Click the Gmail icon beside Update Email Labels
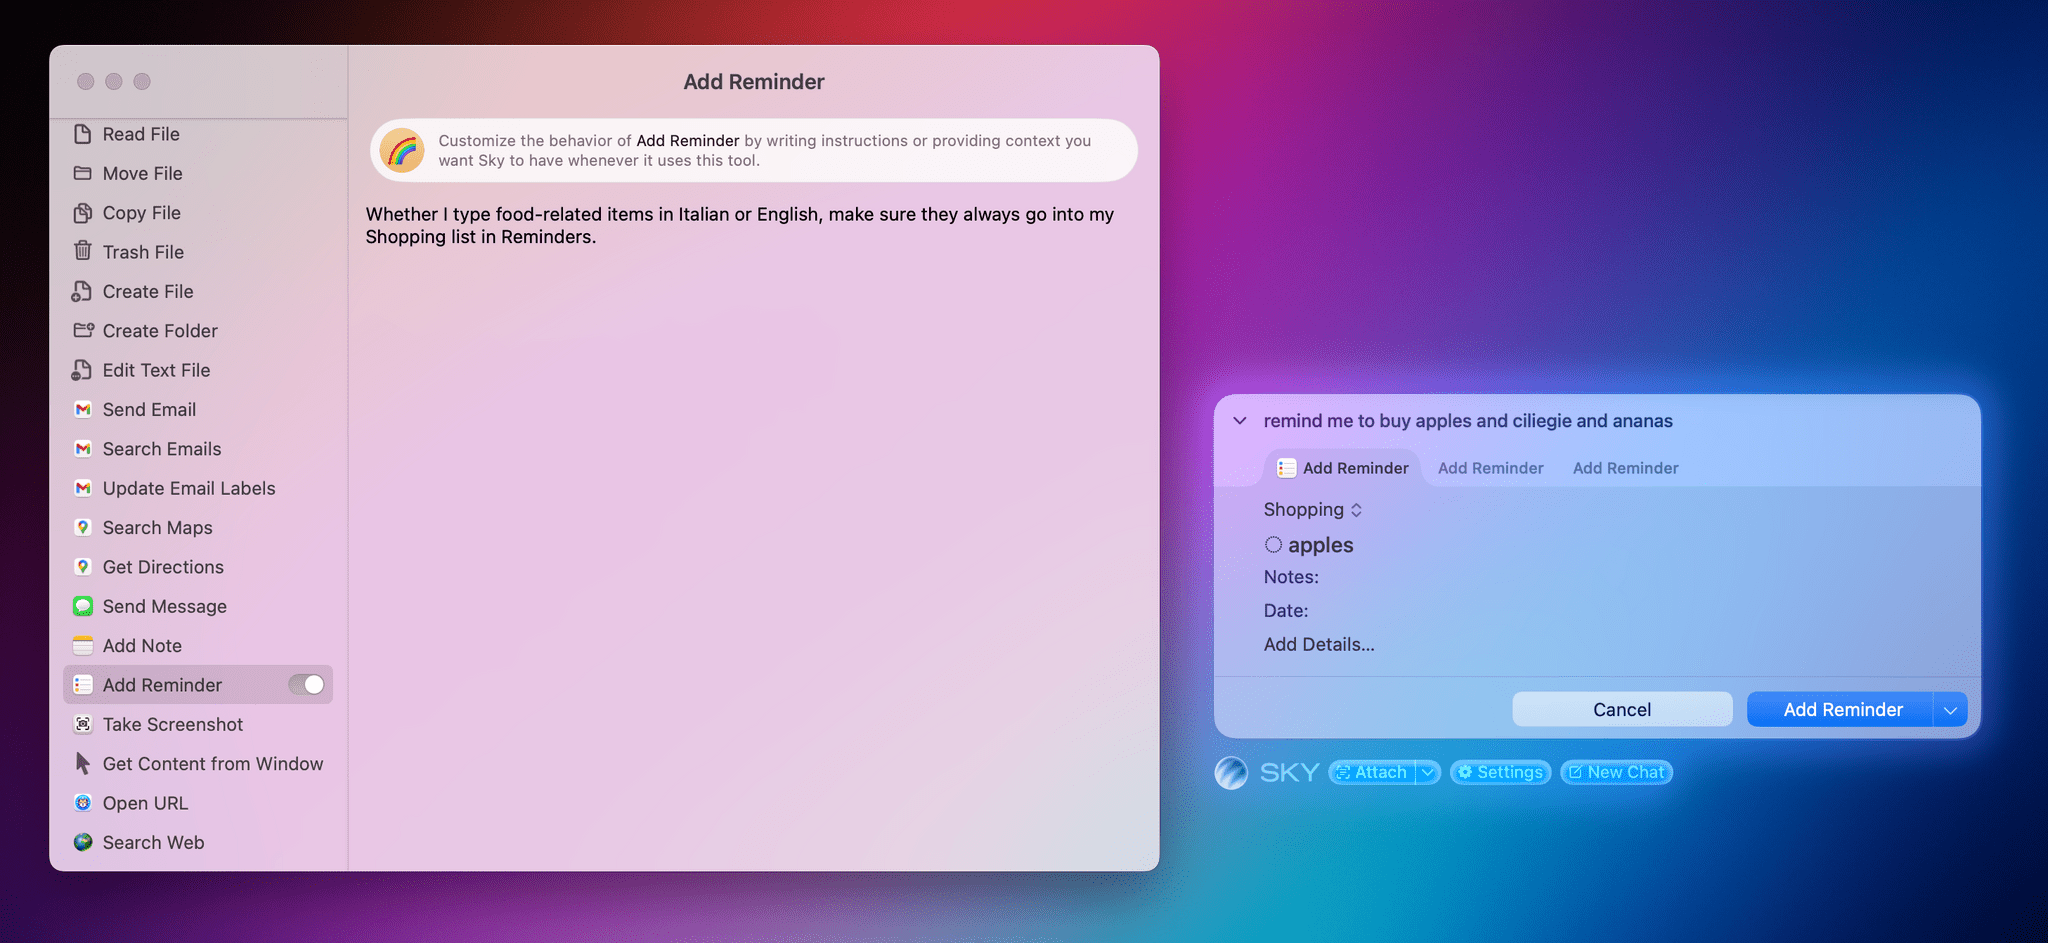The height and width of the screenshot is (943, 2048). [83, 488]
